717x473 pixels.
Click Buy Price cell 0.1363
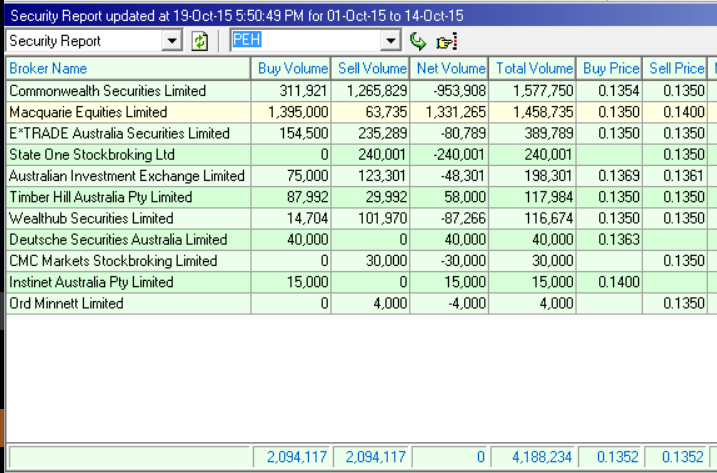(610, 240)
